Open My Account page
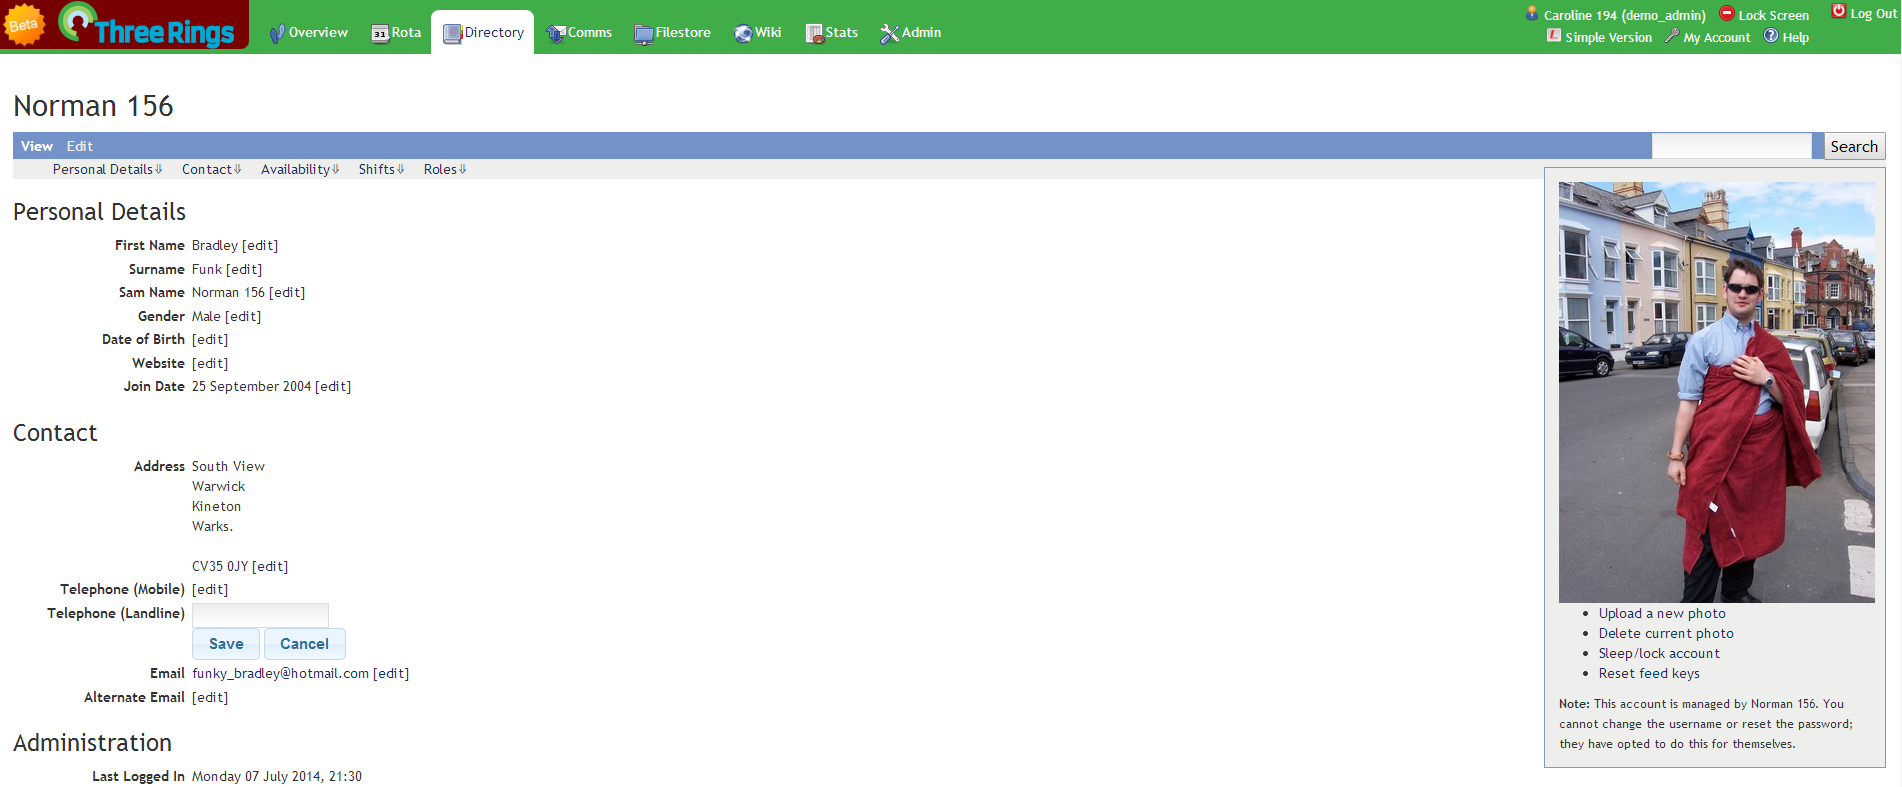1902x787 pixels. pyautogui.click(x=1717, y=37)
